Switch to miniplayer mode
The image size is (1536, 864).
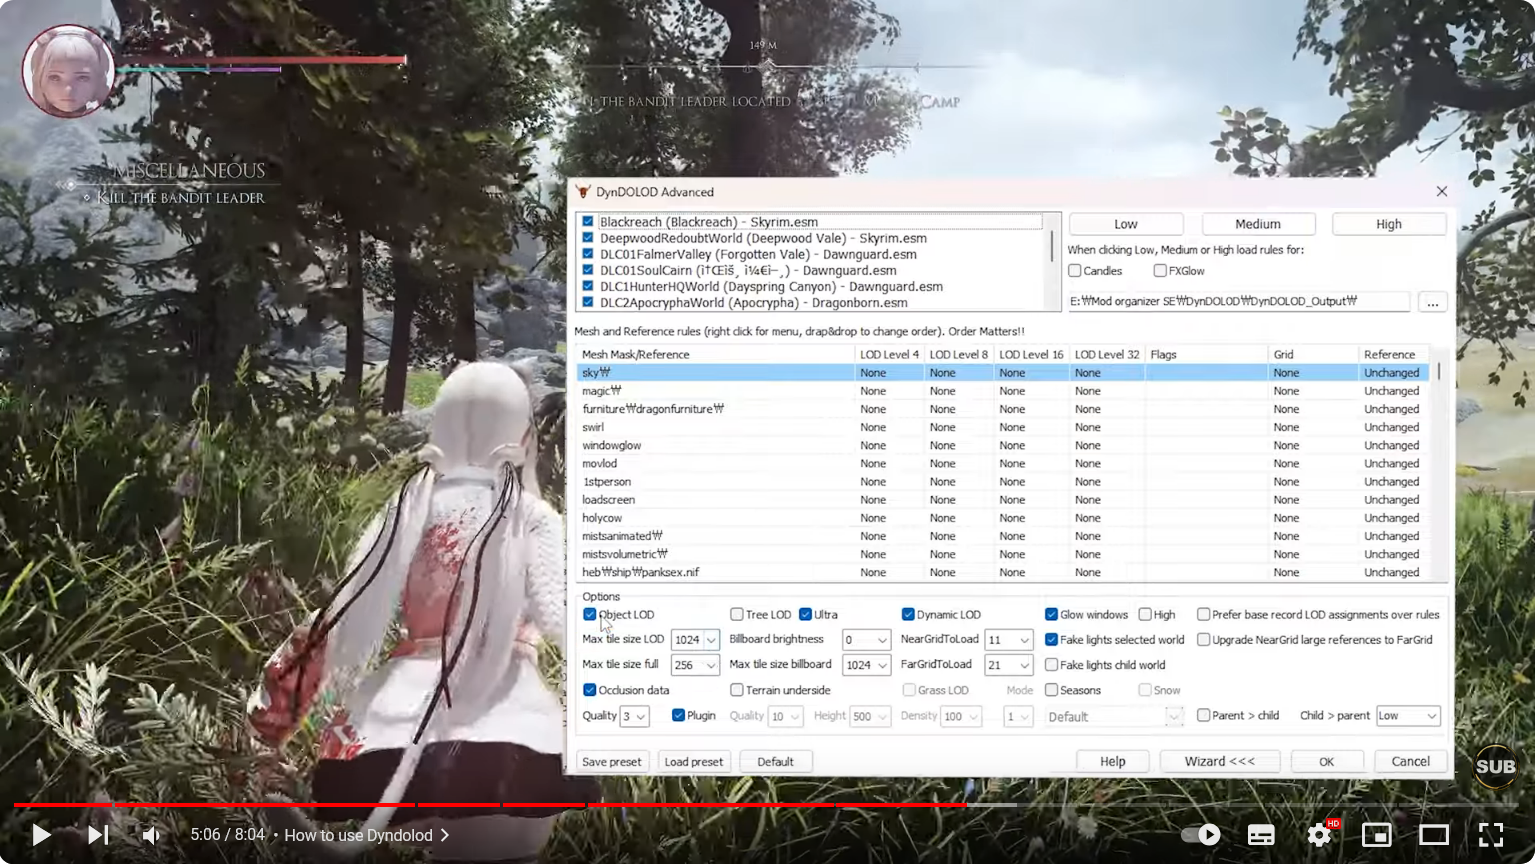coord(1377,835)
